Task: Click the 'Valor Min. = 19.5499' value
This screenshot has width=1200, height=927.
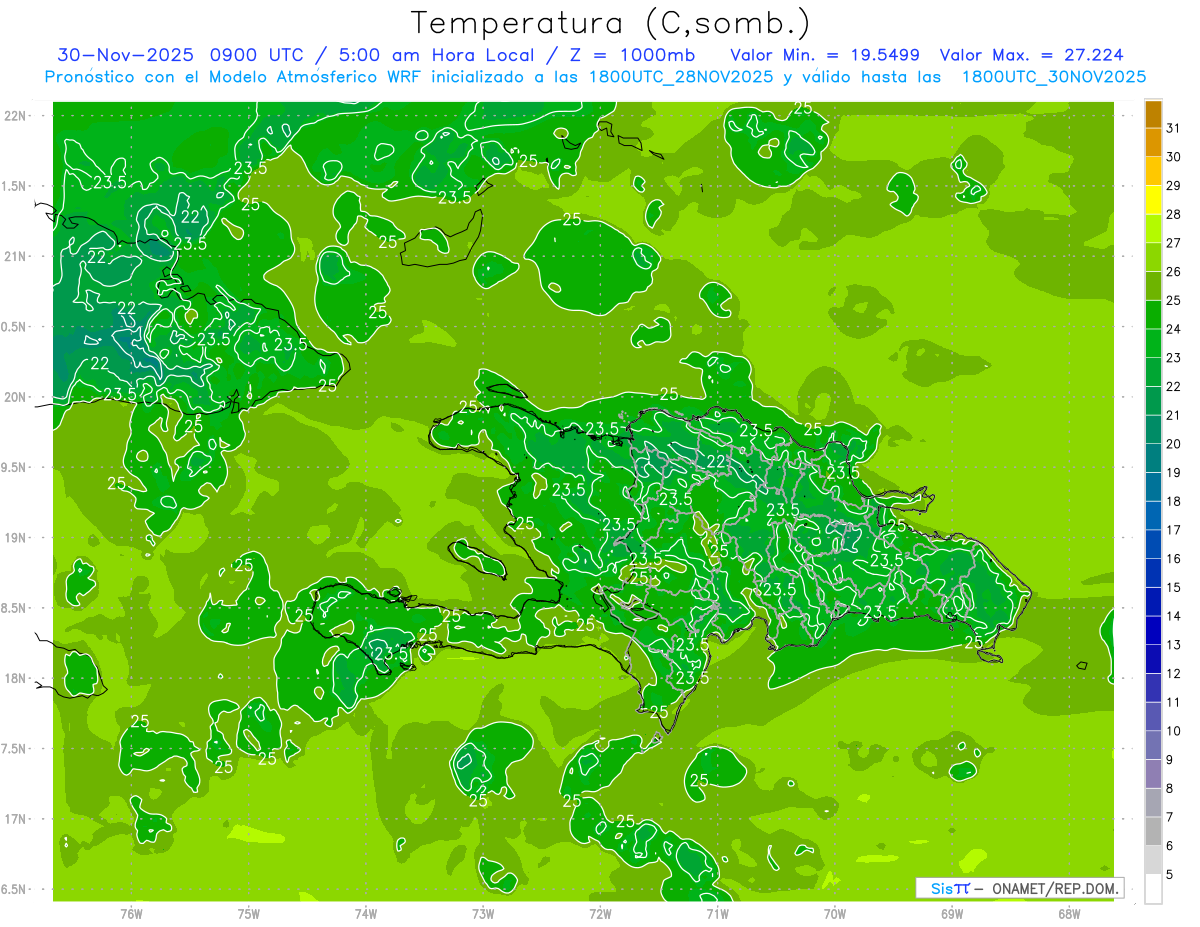Action: point(825,55)
